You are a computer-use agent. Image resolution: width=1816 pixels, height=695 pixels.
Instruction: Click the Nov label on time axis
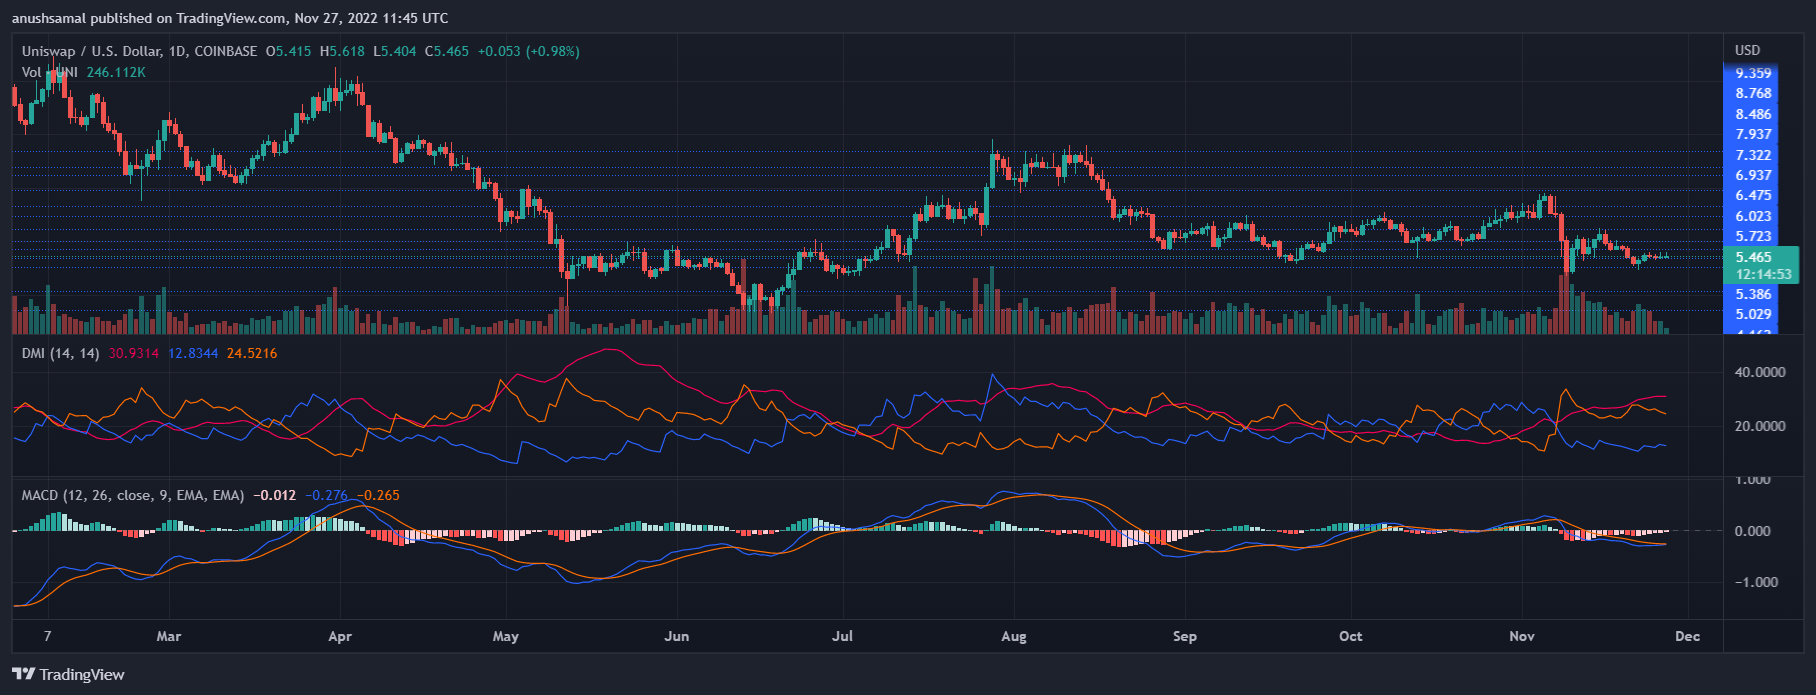point(1521,636)
